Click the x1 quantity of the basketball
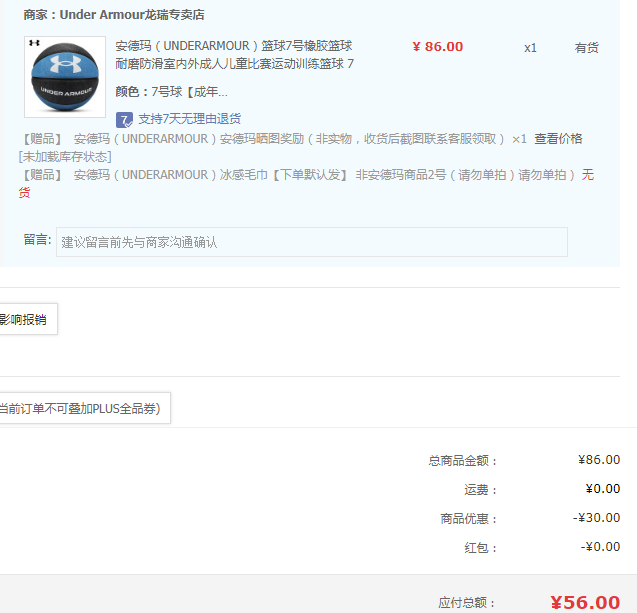The height and width of the screenshot is (613, 637). [x=530, y=48]
